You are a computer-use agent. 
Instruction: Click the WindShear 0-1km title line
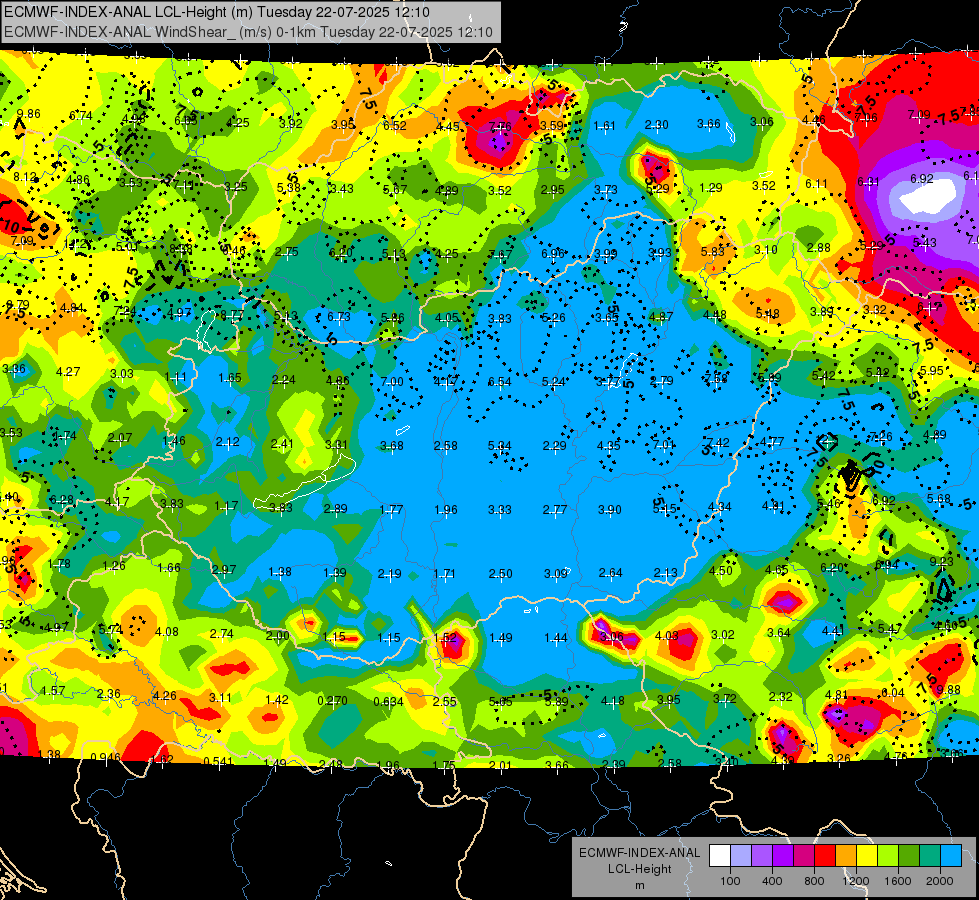click(248, 31)
